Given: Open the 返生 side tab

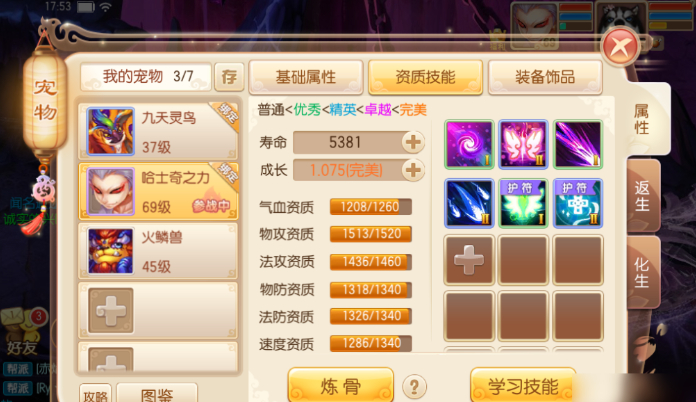Looking at the screenshot, I should (x=643, y=196).
